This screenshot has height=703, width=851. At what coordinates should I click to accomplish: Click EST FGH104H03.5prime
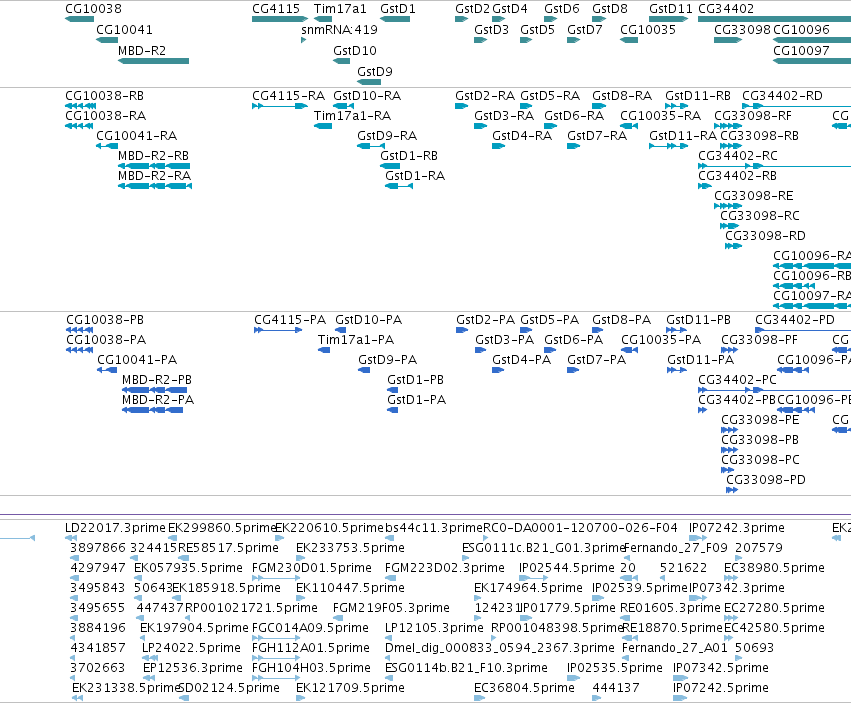[x=311, y=668]
